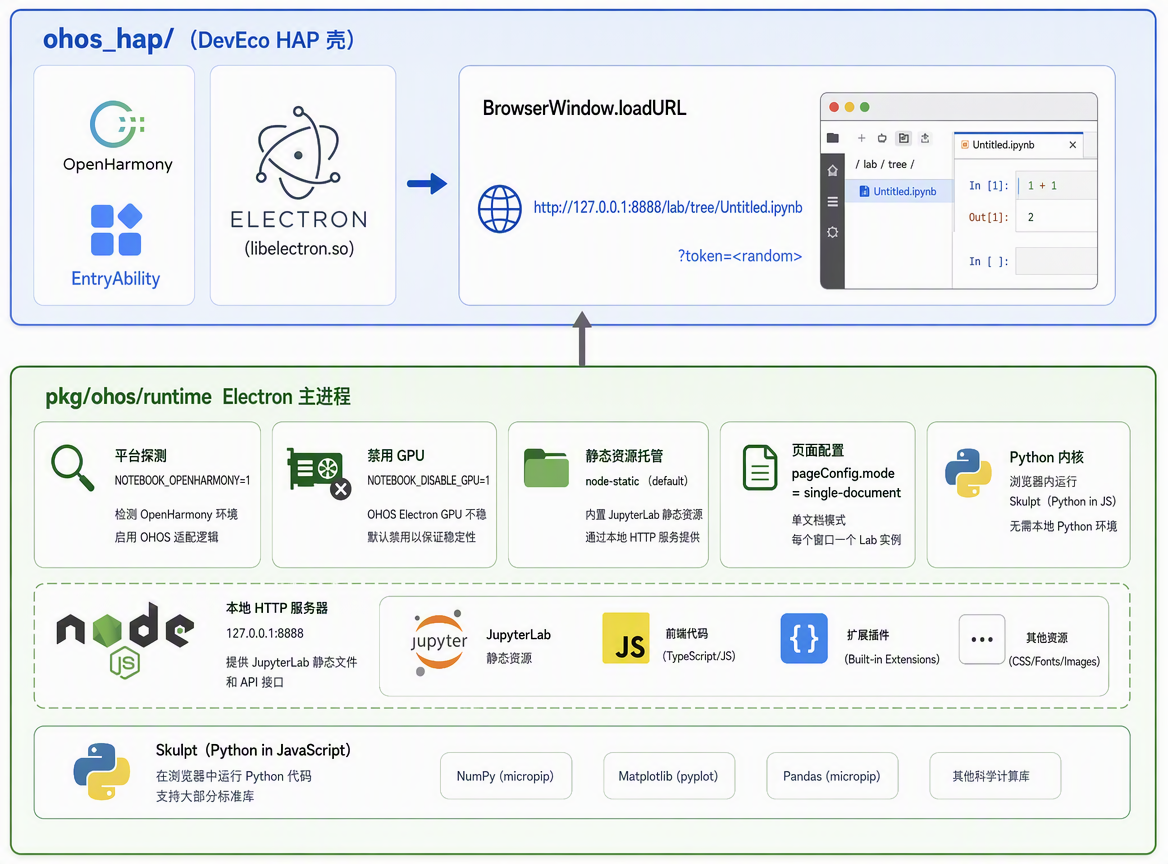Click the magnifier icon in 平台探测 card
Viewport: 1168px width, 864px height.
[72, 468]
